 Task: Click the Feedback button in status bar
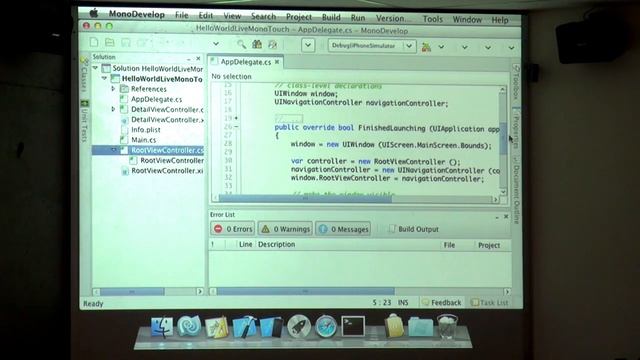pyautogui.click(x=442, y=302)
